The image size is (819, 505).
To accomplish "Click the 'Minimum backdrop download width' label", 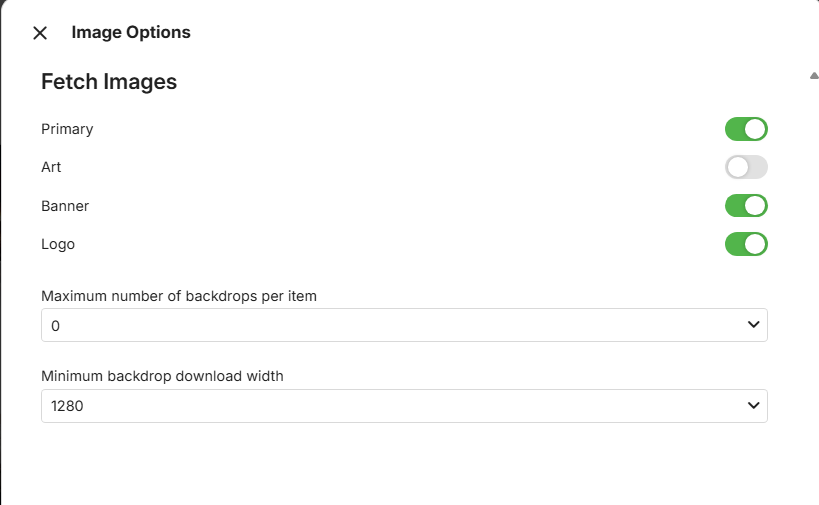I will tap(162, 377).
